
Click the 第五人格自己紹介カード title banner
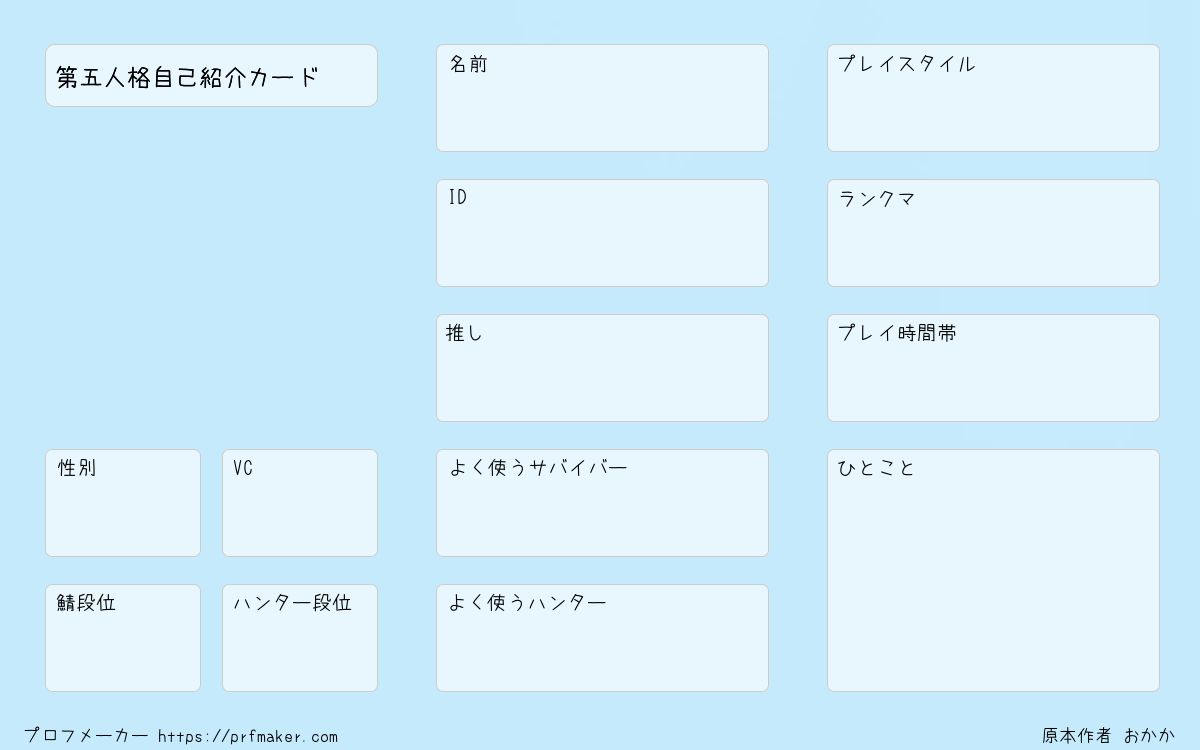tap(211, 75)
